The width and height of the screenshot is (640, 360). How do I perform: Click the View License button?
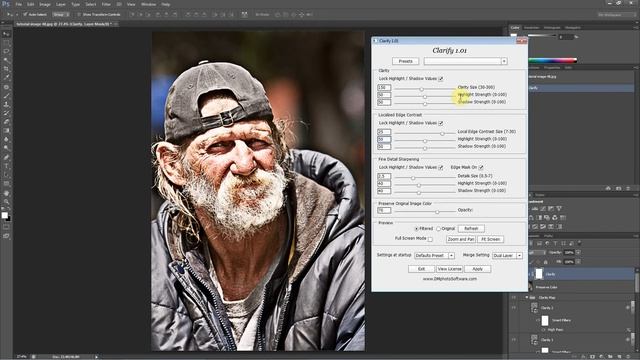point(449,269)
